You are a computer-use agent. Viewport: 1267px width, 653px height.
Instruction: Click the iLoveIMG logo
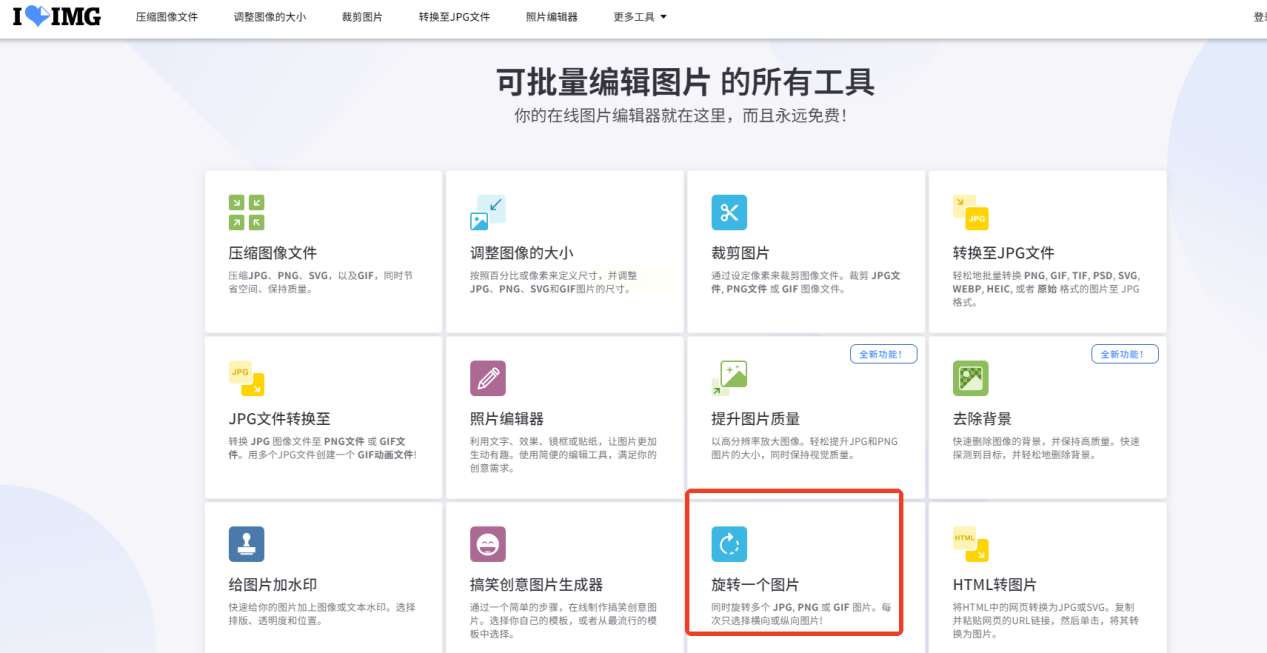(56, 17)
